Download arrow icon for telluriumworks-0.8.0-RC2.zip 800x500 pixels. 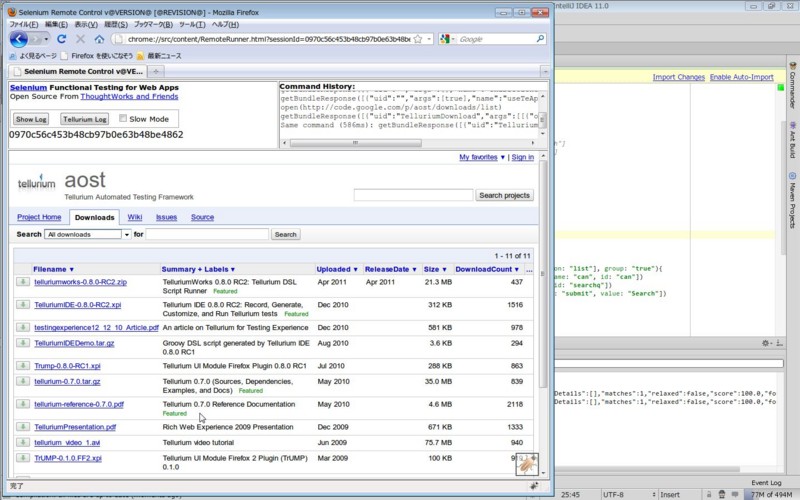[x=22, y=282]
